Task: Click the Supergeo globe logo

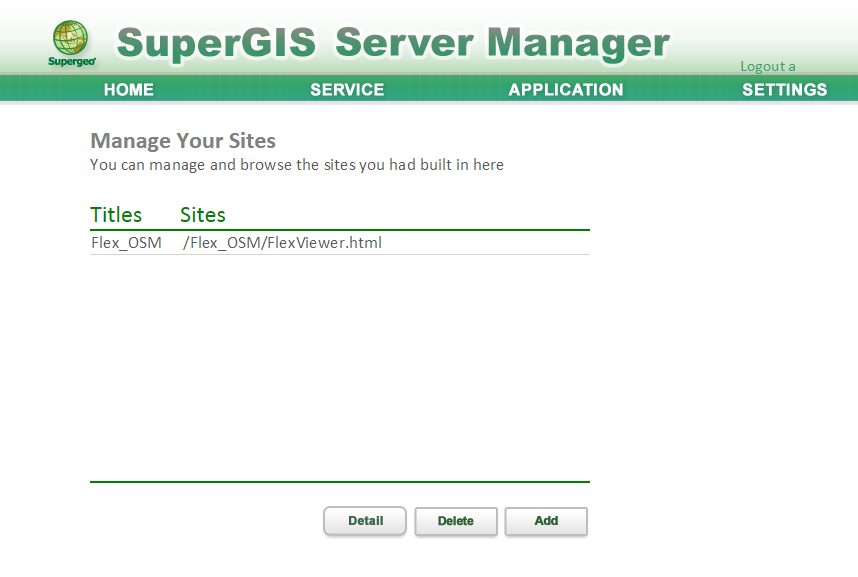Action: tap(71, 43)
